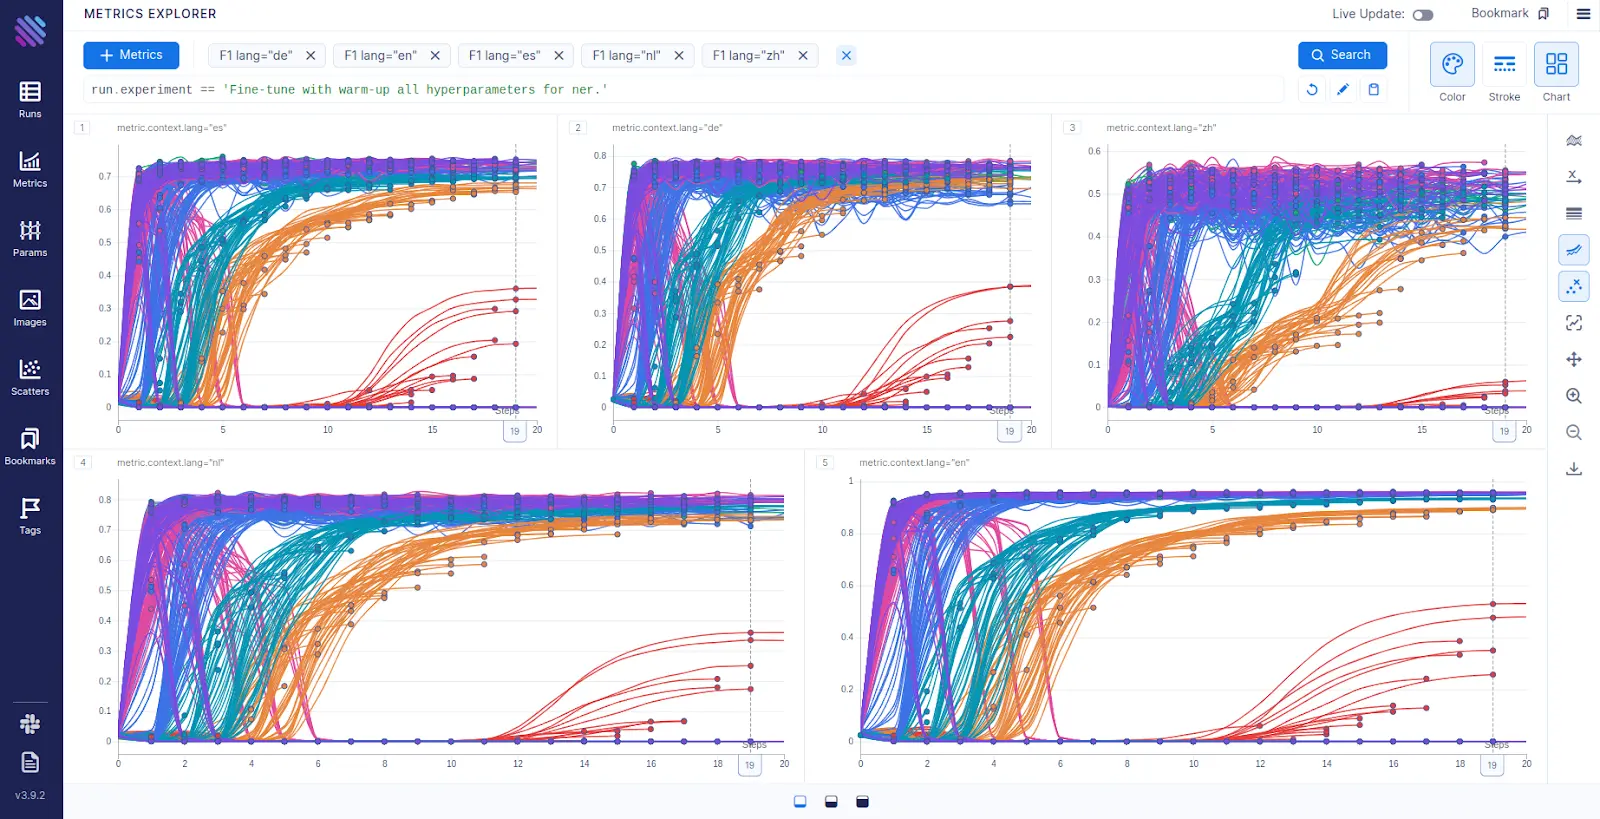Open the Metrics explorer in sidebar

[30, 169]
